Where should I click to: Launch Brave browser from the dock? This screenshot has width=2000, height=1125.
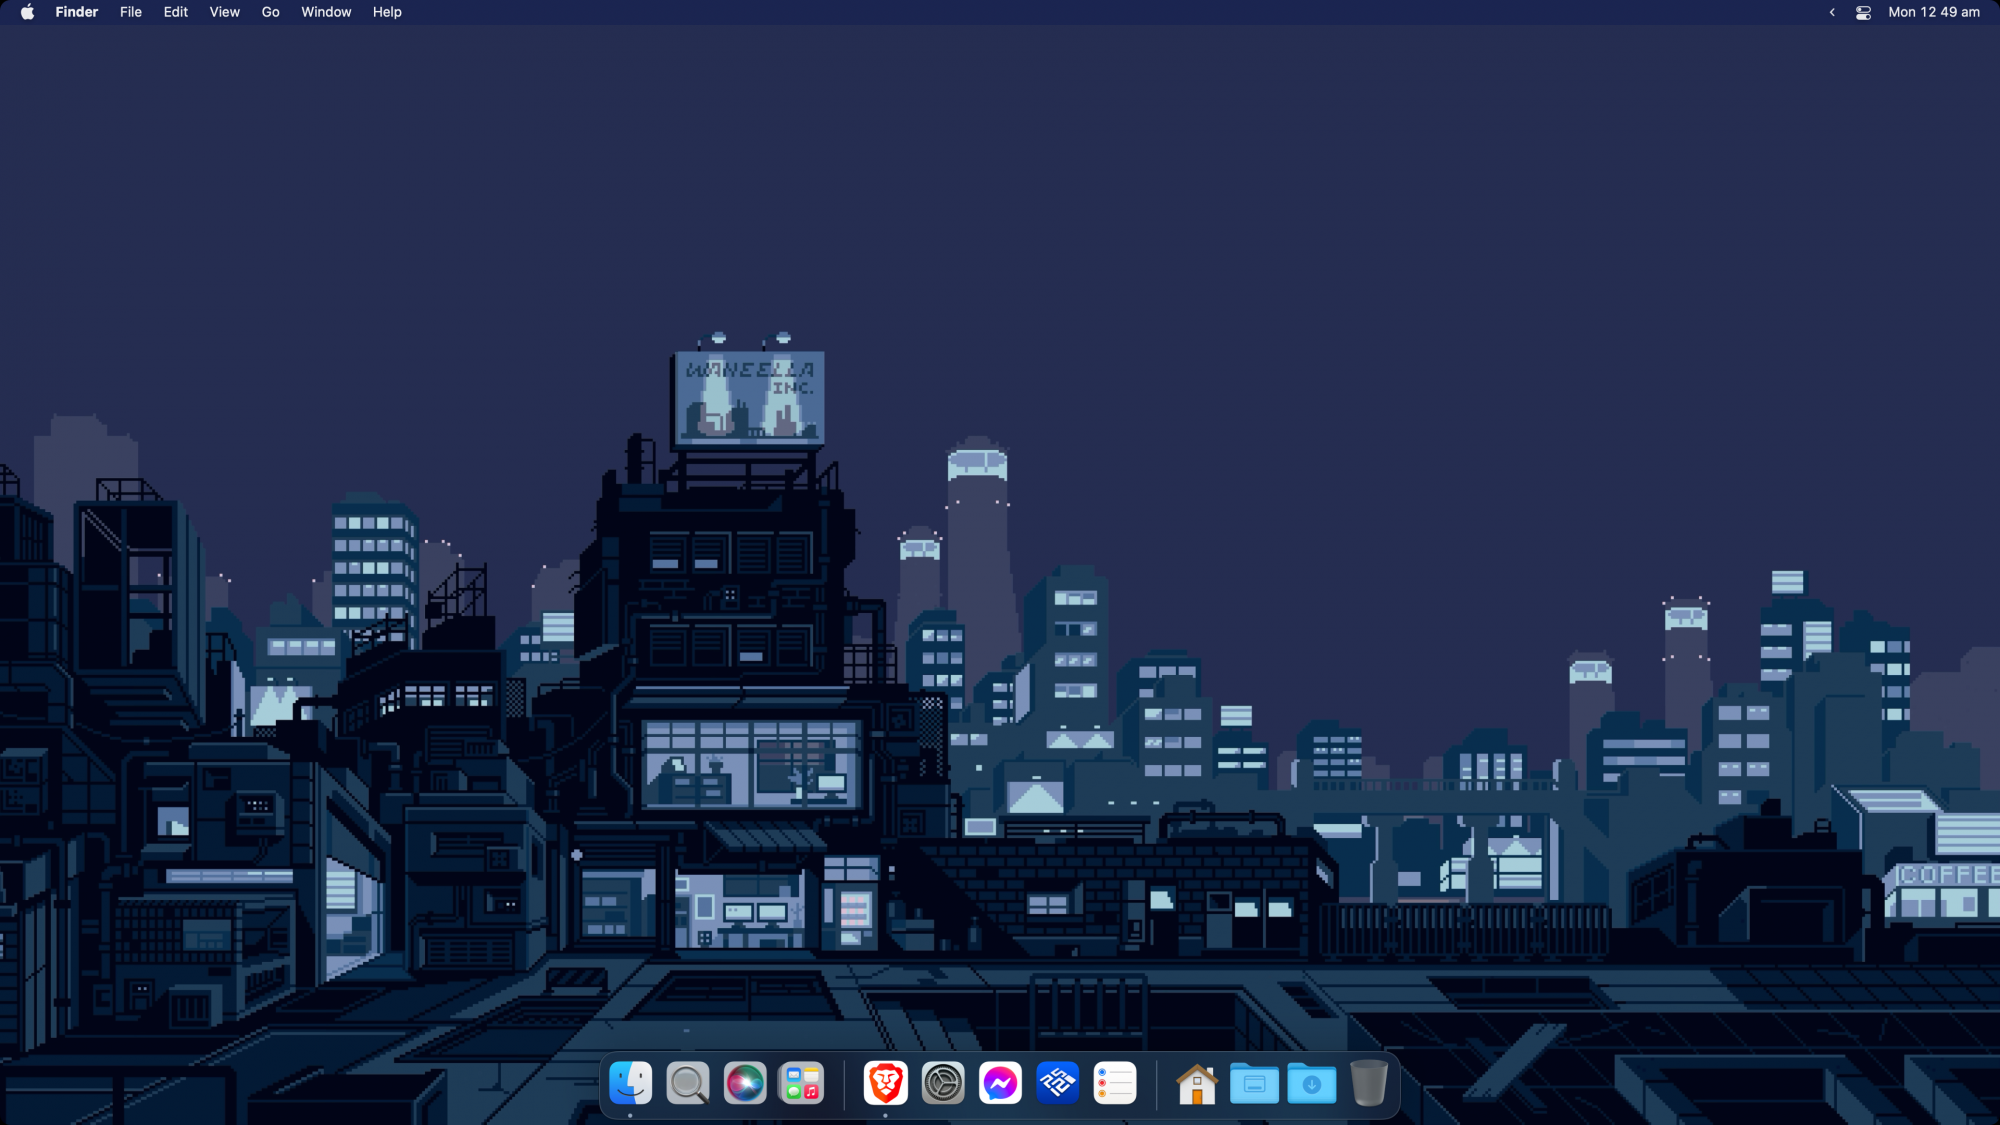(885, 1083)
